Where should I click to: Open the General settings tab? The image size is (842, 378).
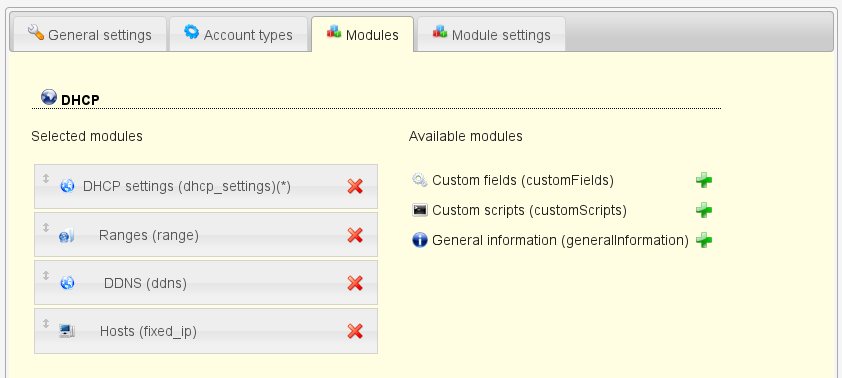pyautogui.click(x=89, y=34)
